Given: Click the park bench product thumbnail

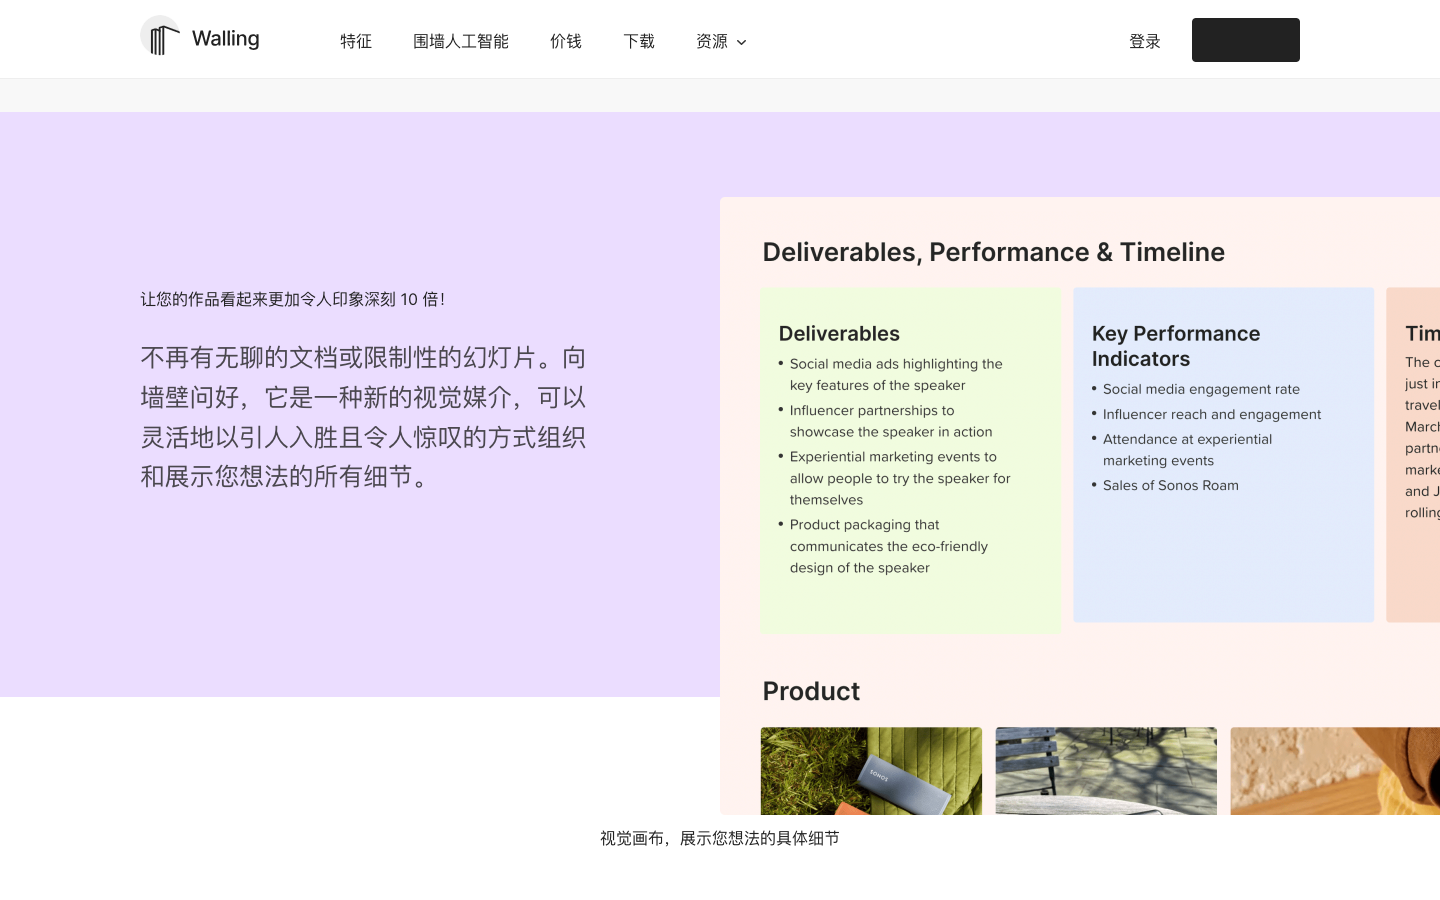Looking at the screenshot, I should coord(1106,771).
